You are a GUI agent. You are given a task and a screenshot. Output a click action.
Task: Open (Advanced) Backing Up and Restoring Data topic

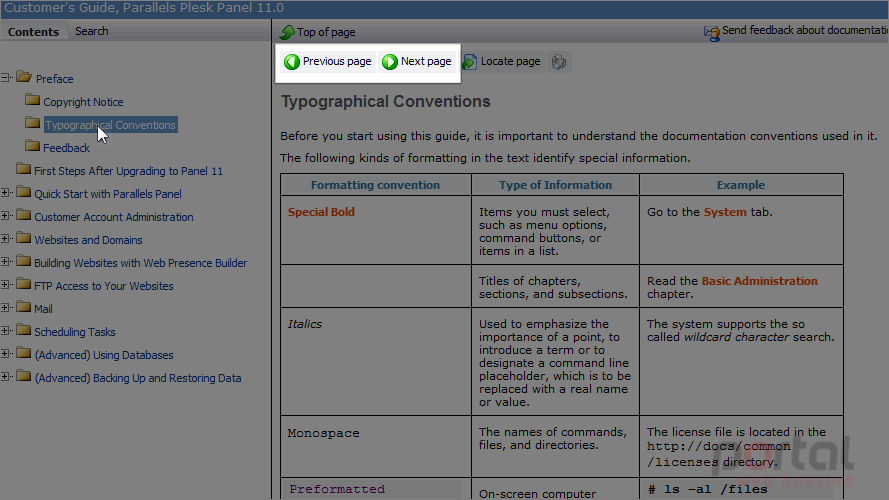(138, 378)
